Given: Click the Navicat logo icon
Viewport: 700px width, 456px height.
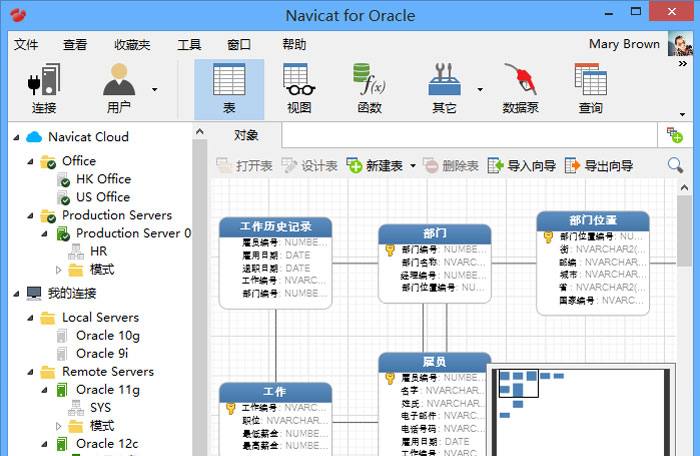Looking at the screenshot, I should pyautogui.click(x=18, y=15).
